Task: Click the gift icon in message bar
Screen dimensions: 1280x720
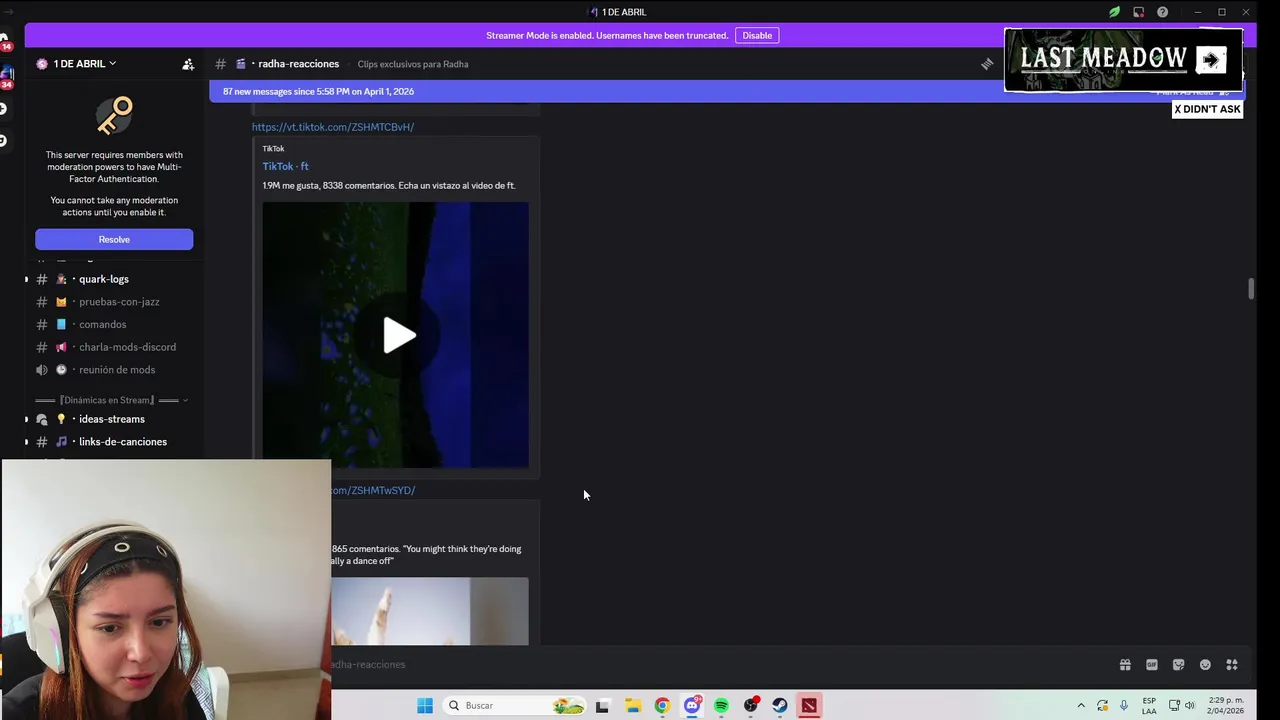Action: (1125, 665)
